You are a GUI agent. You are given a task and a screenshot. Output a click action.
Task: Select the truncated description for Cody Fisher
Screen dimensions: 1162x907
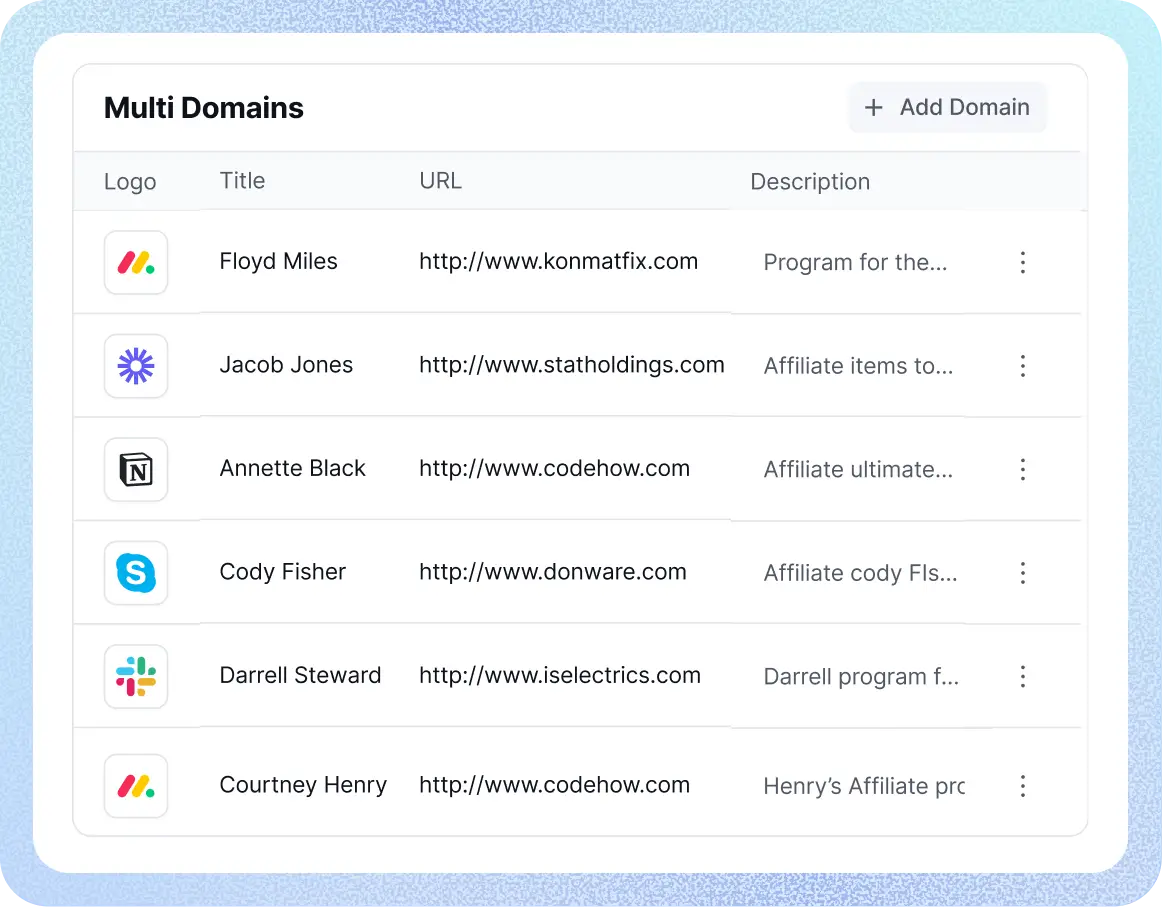click(860, 573)
